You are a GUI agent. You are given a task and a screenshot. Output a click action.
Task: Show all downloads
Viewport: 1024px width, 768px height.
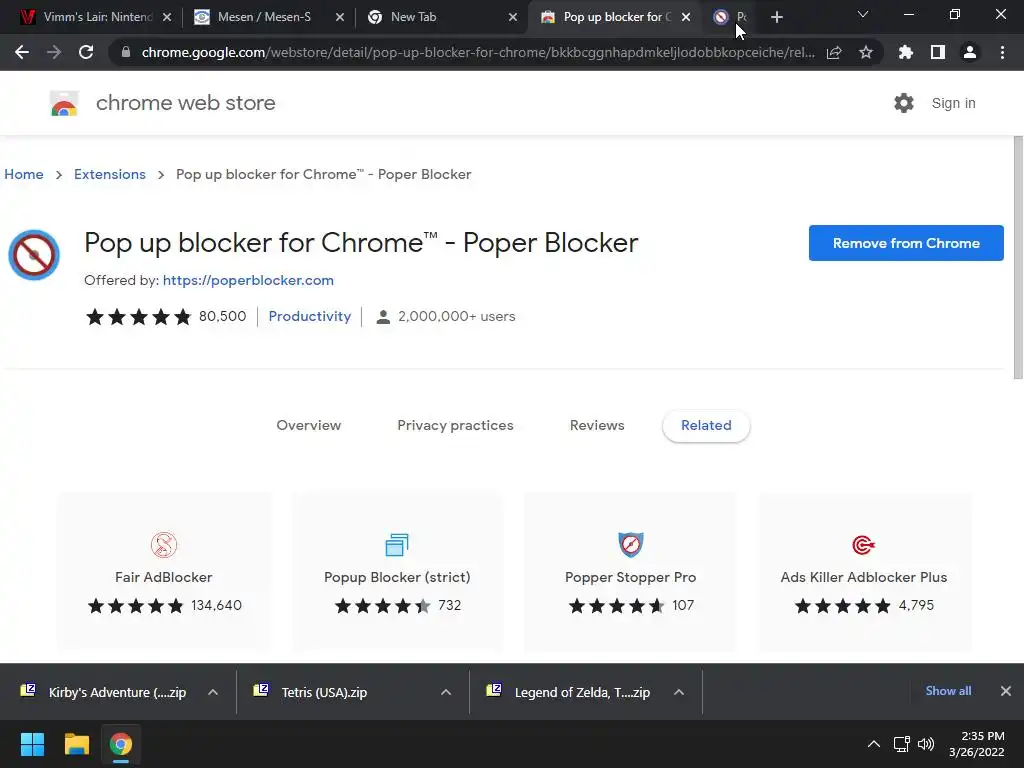(x=948, y=691)
